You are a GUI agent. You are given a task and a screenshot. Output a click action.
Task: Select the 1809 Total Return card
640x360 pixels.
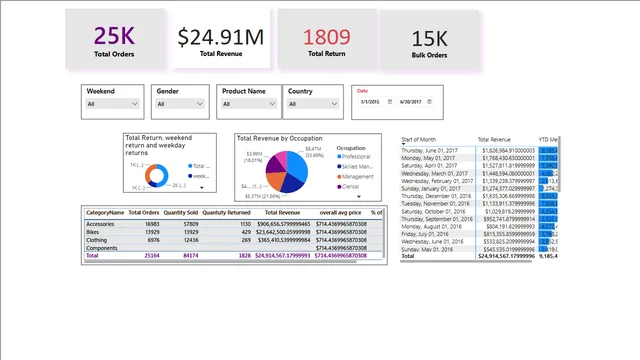tap(327, 40)
